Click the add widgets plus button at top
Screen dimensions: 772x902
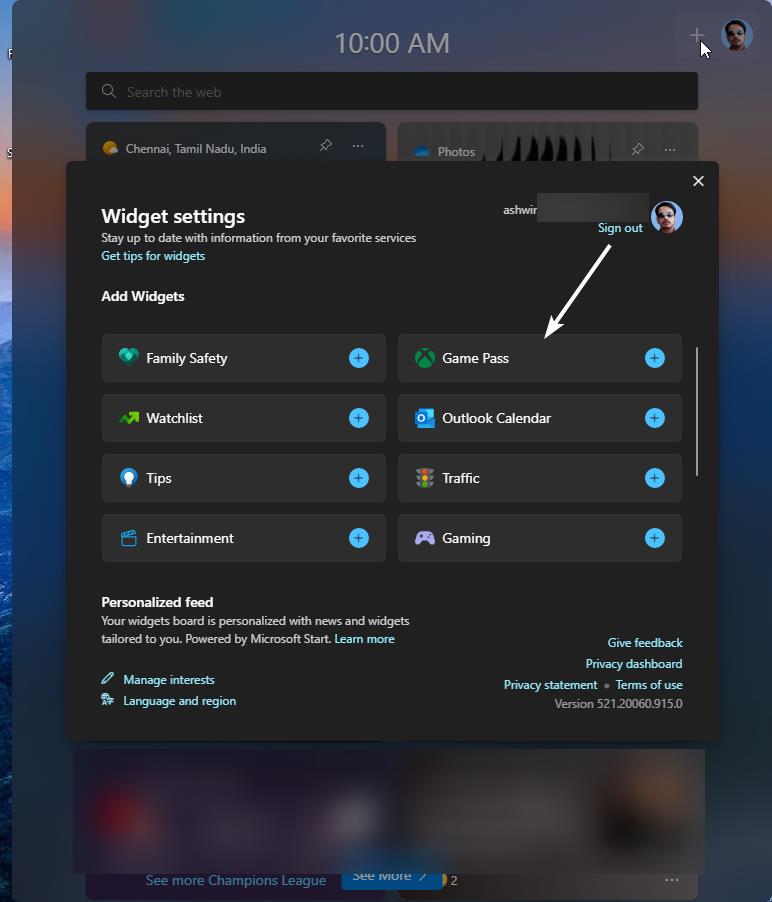[x=697, y=35]
